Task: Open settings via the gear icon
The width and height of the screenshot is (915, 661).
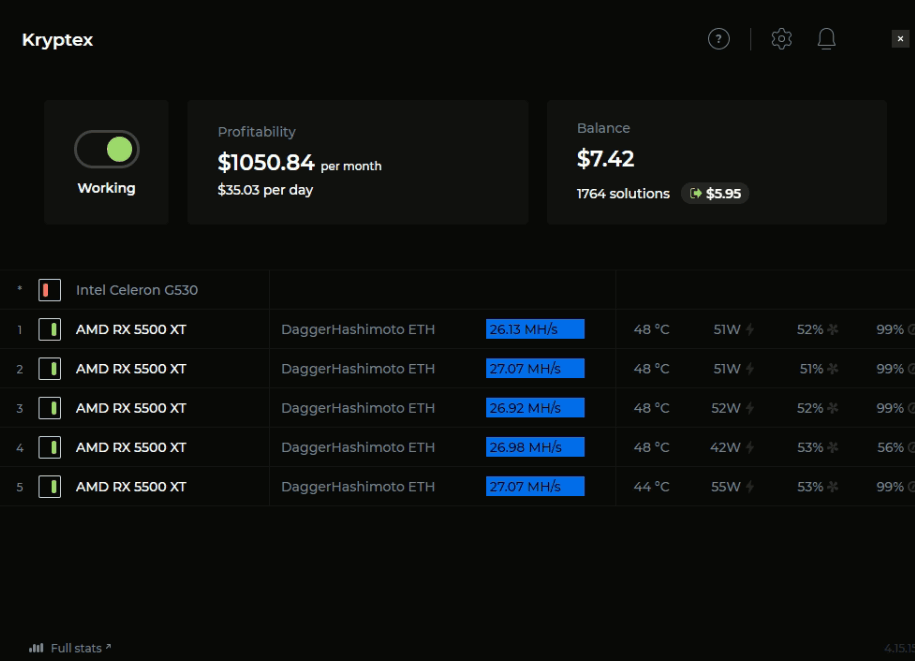Action: click(x=781, y=39)
